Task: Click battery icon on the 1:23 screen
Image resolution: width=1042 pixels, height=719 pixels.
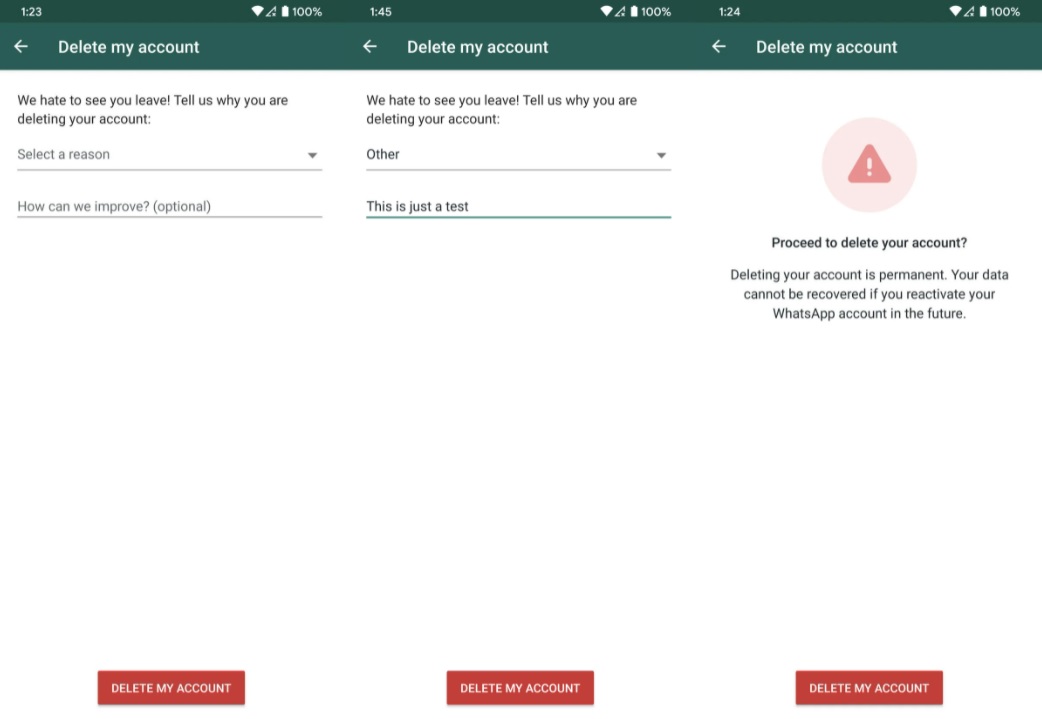Action: coord(285,12)
